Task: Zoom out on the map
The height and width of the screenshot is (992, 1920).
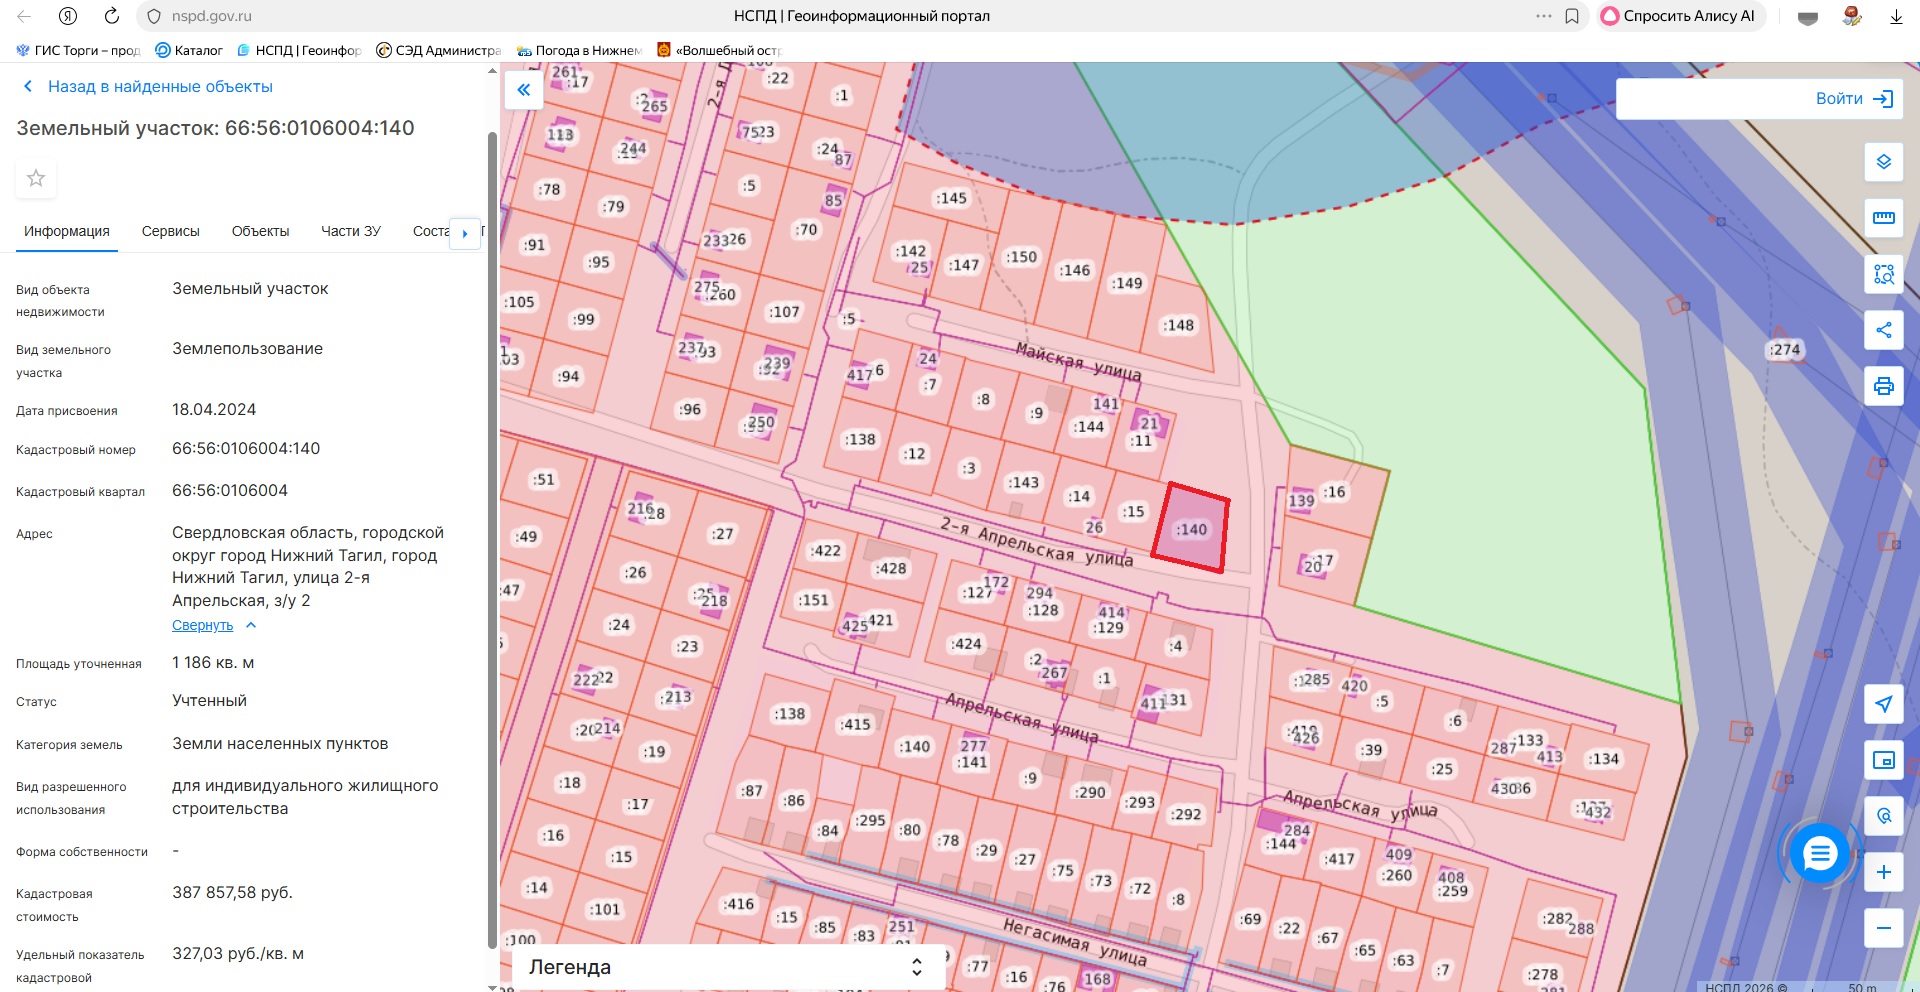Action: tap(1883, 928)
